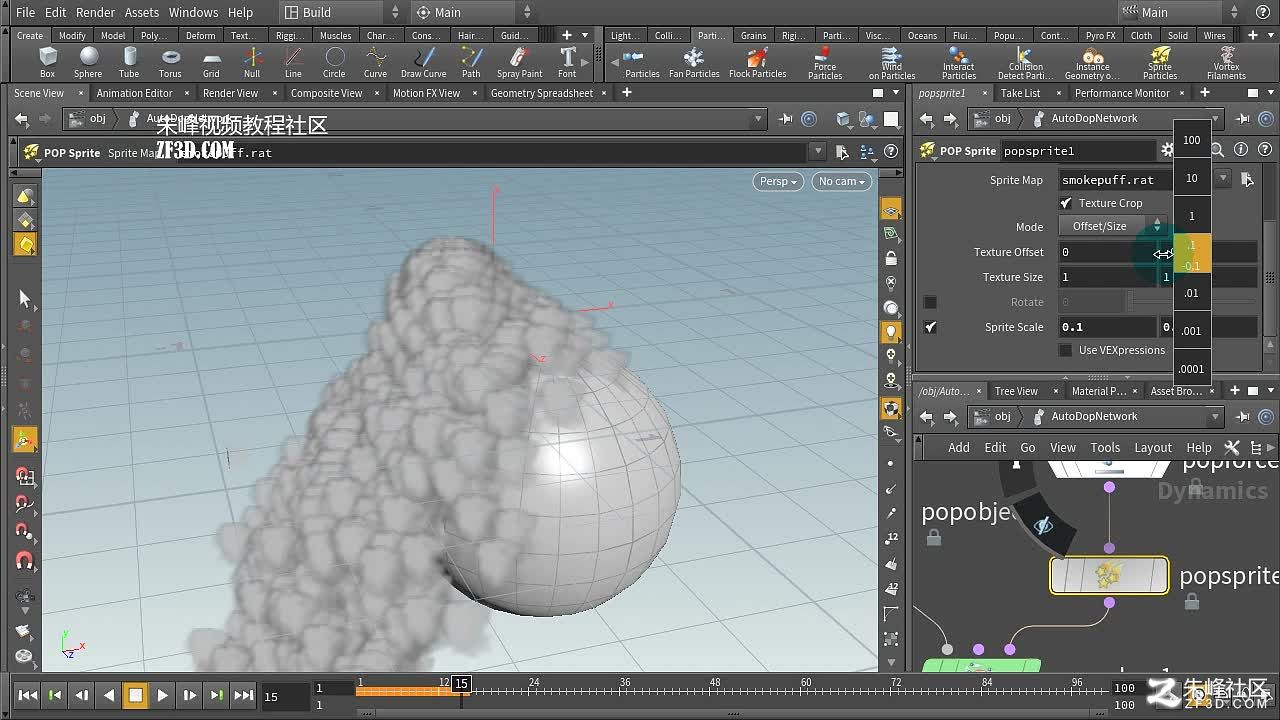The image size is (1280, 720).
Task: Open the parameter pane info icon
Action: click(1241, 150)
